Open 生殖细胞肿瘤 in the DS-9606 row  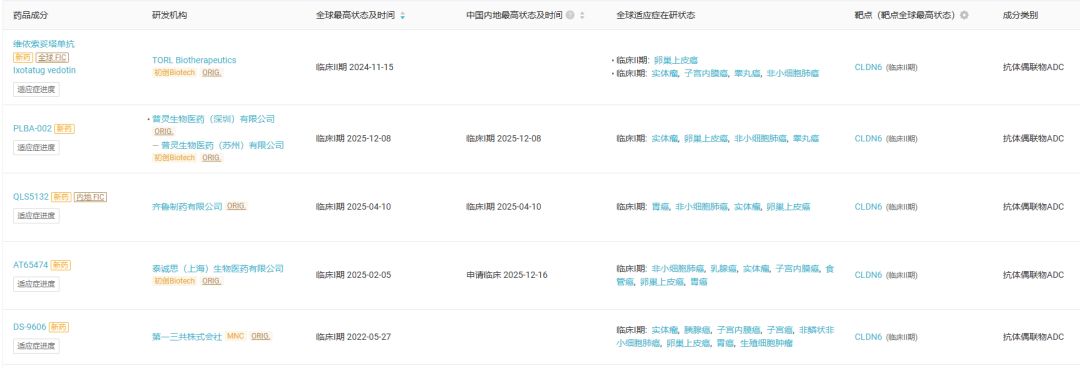pyautogui.click(x=767, y=343)
